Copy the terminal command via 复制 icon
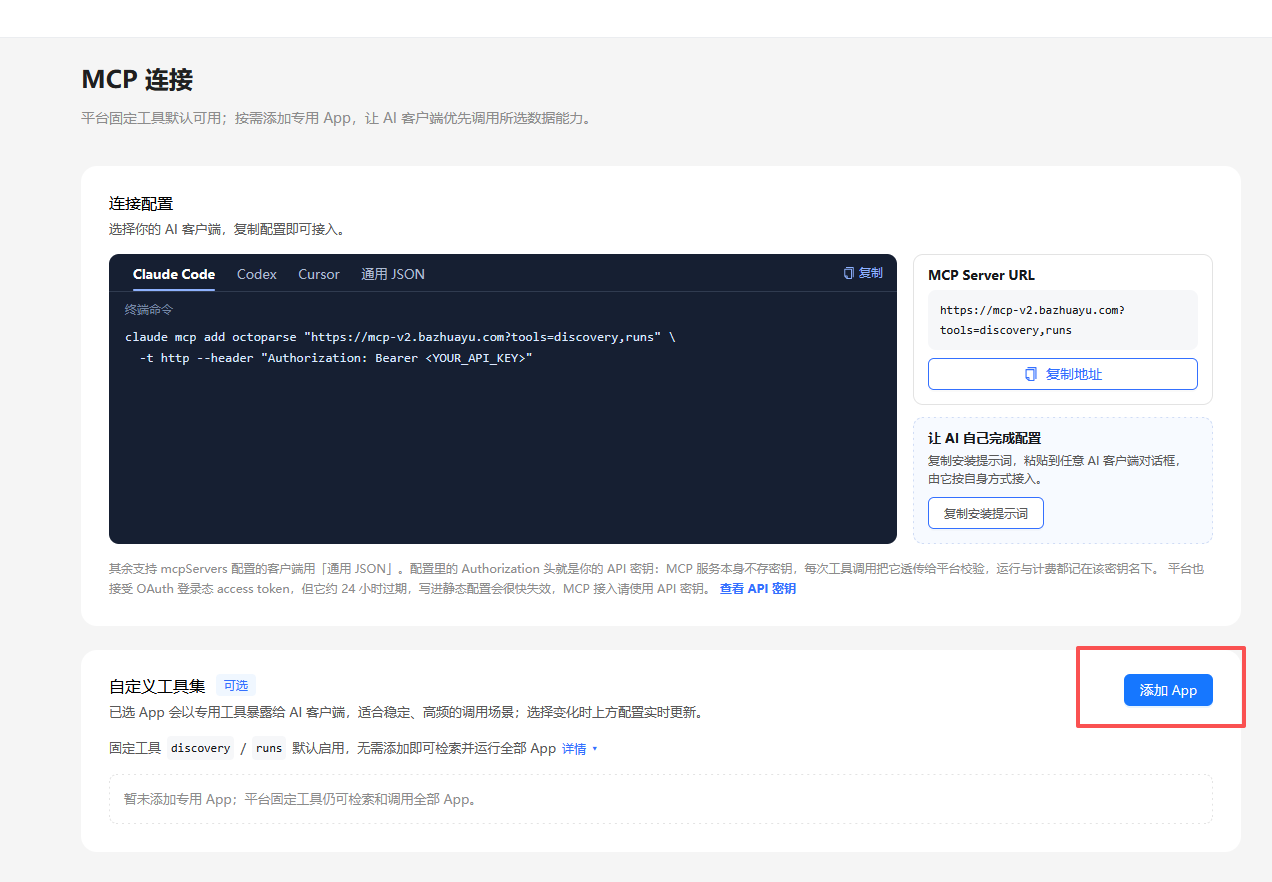This screenshot has height=882, width=1272. point(863,273)
